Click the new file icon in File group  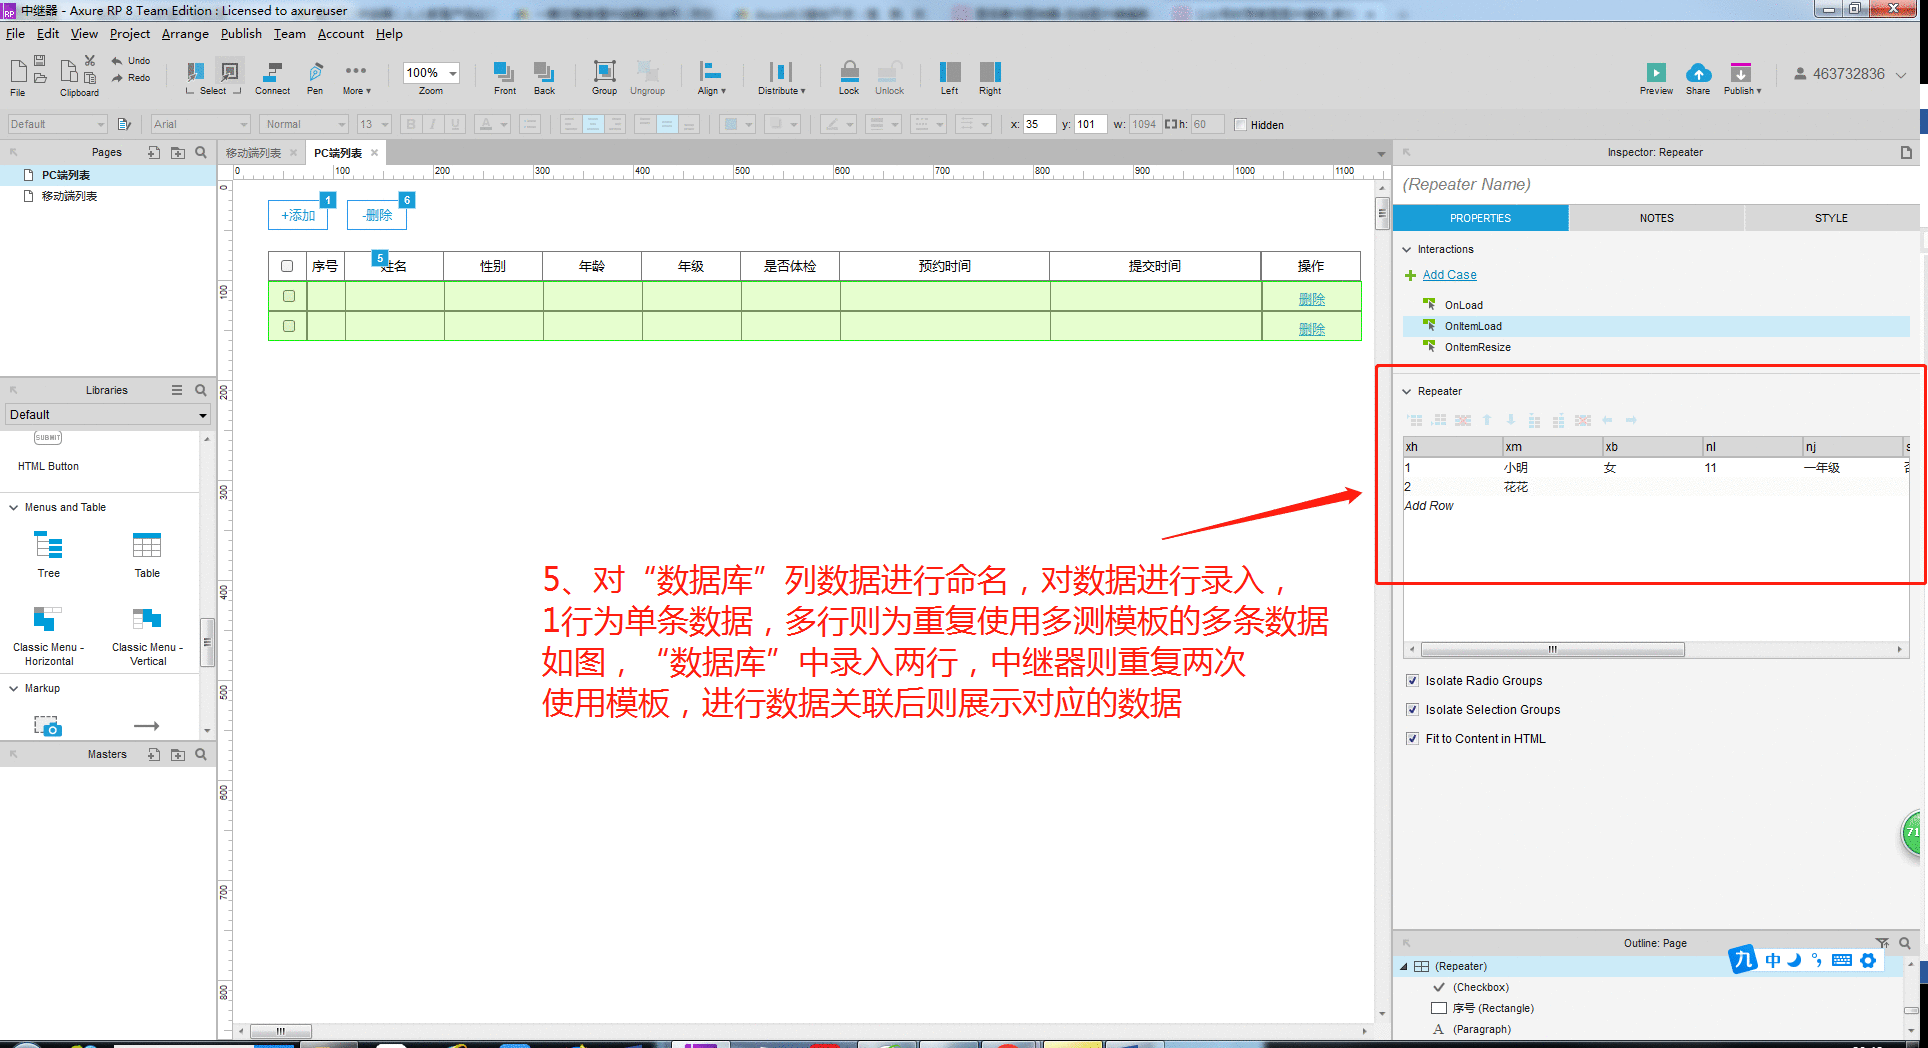click(x=18, y=71)
